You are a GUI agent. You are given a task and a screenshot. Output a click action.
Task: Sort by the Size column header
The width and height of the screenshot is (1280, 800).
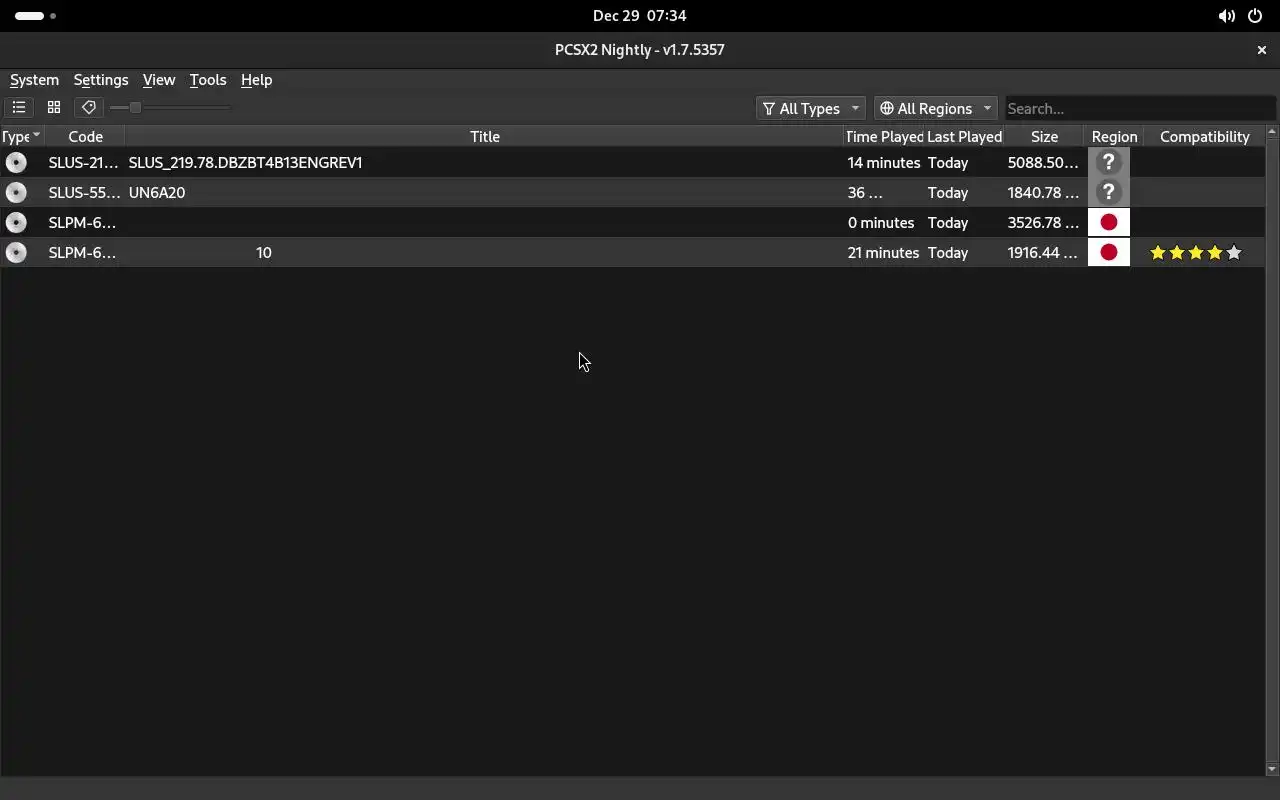[1044, 136]
